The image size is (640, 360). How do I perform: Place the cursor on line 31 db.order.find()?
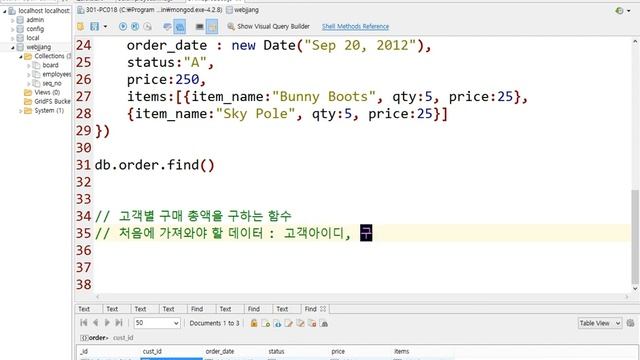(x=154, y=165)
